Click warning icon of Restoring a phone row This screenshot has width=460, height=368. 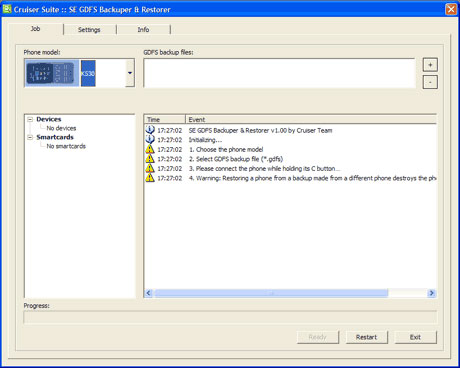[150, 178]
